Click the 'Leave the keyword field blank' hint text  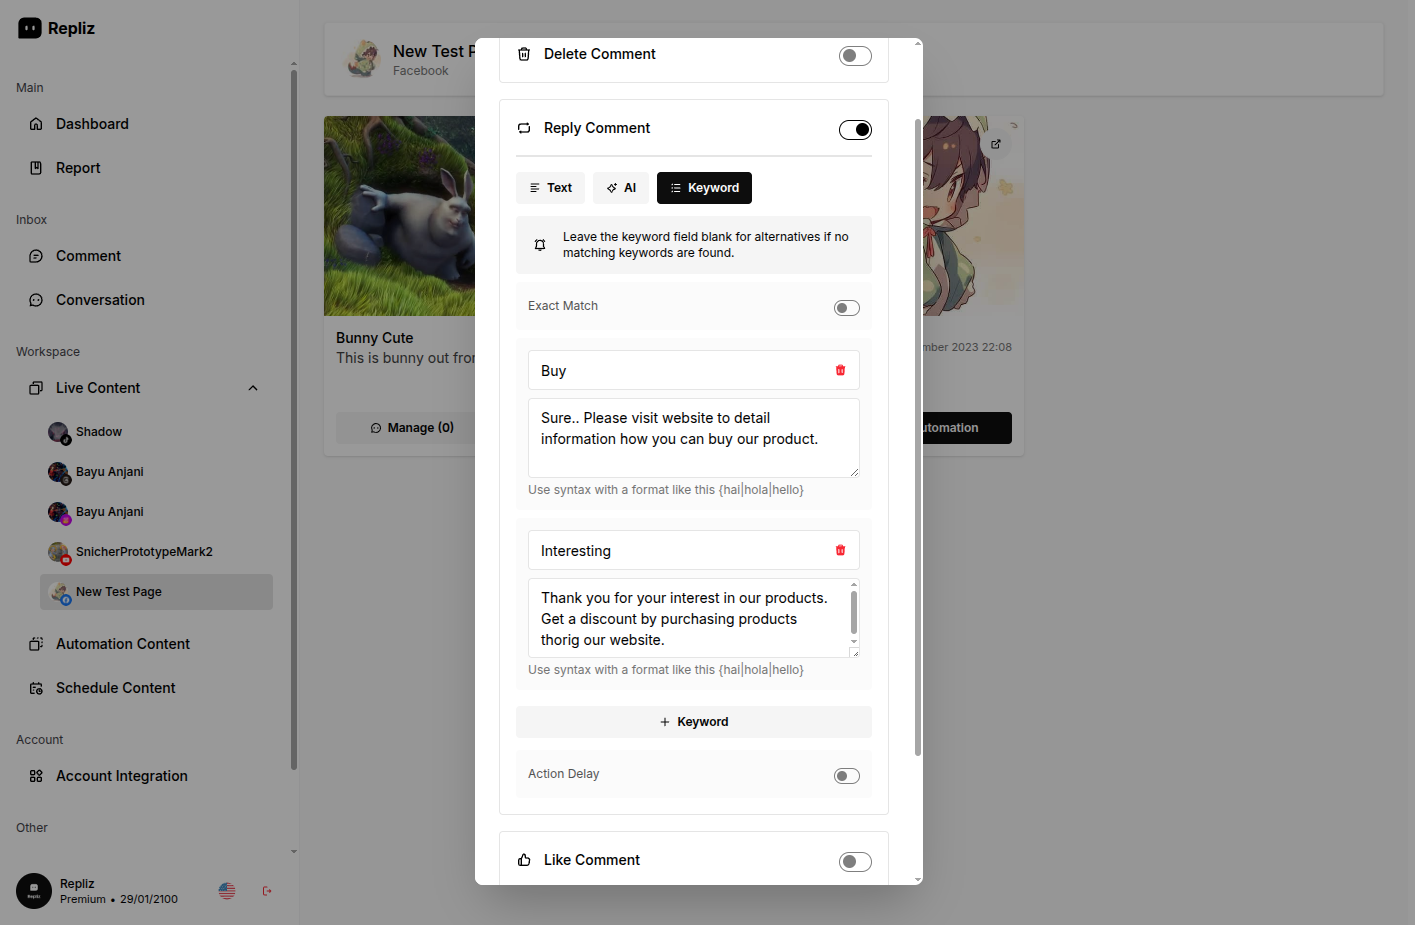tap(706, 245)
